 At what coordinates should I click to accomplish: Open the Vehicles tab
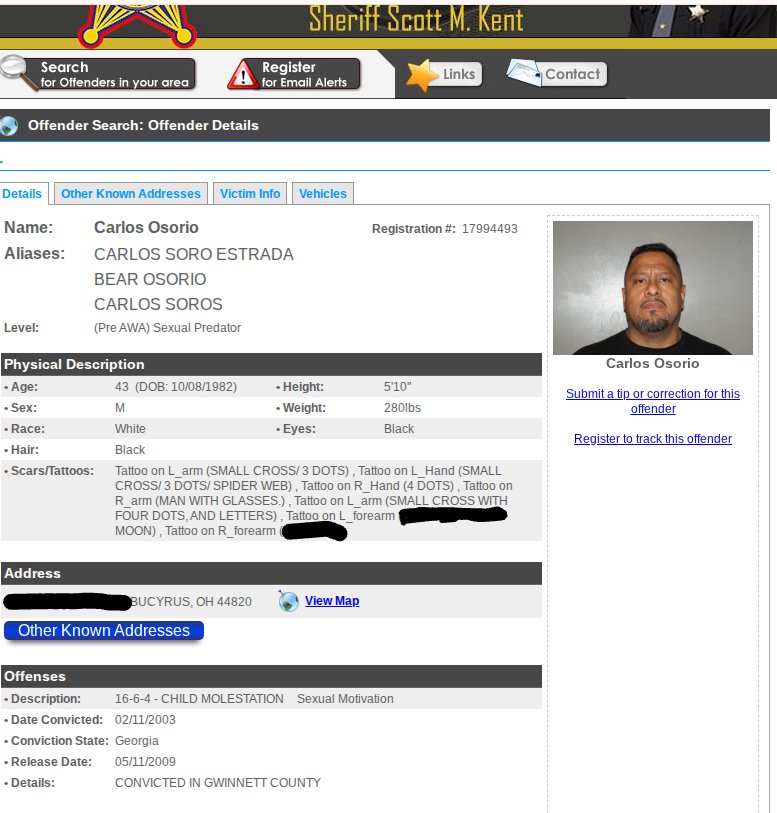[322, 193]
